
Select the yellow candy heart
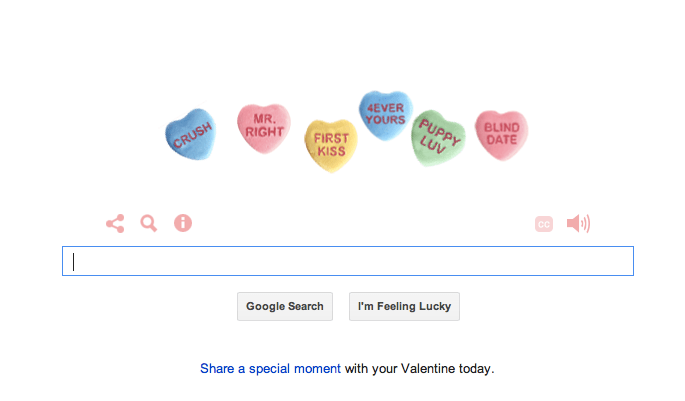pyautogui.click(x=330, y=144)
